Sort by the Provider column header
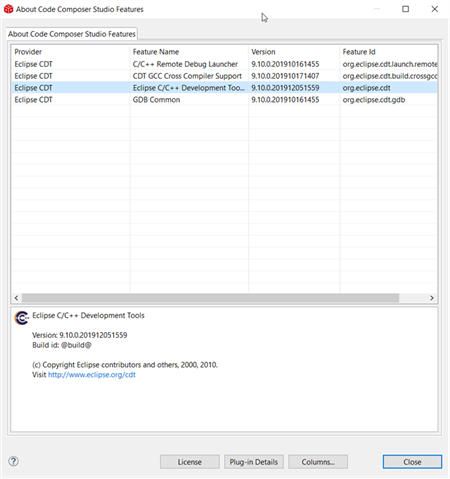 click(70, 52)
